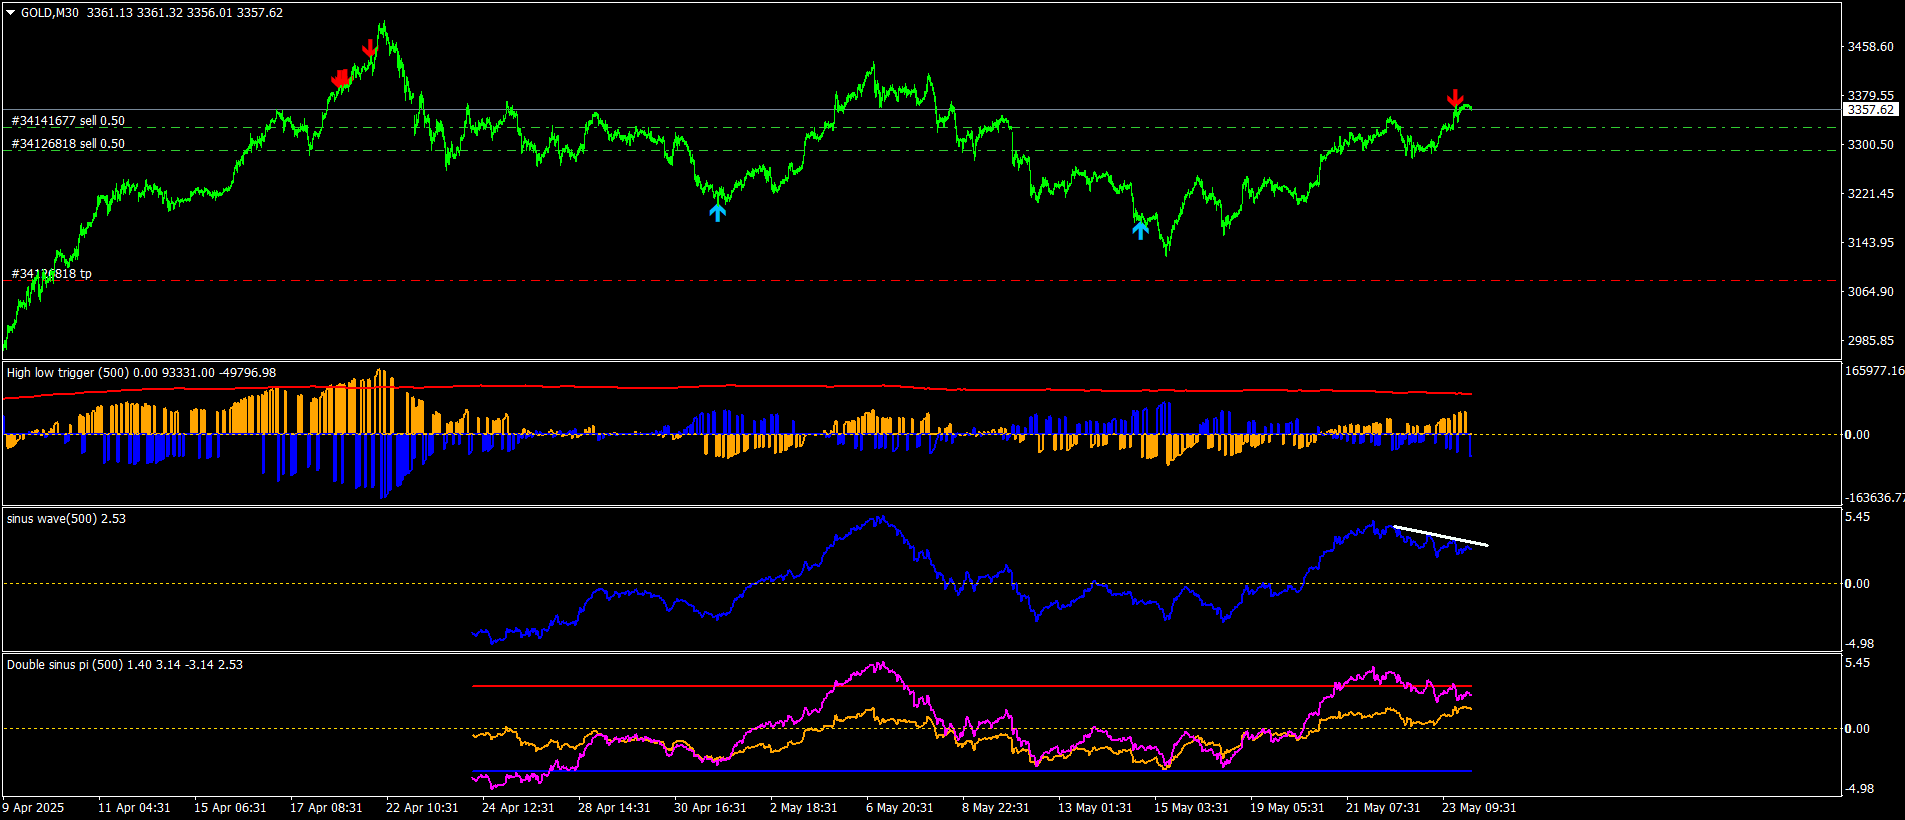Click the 21 May 07:31 time label
Screen dimensions: 1905x820
coord(1383,808)
